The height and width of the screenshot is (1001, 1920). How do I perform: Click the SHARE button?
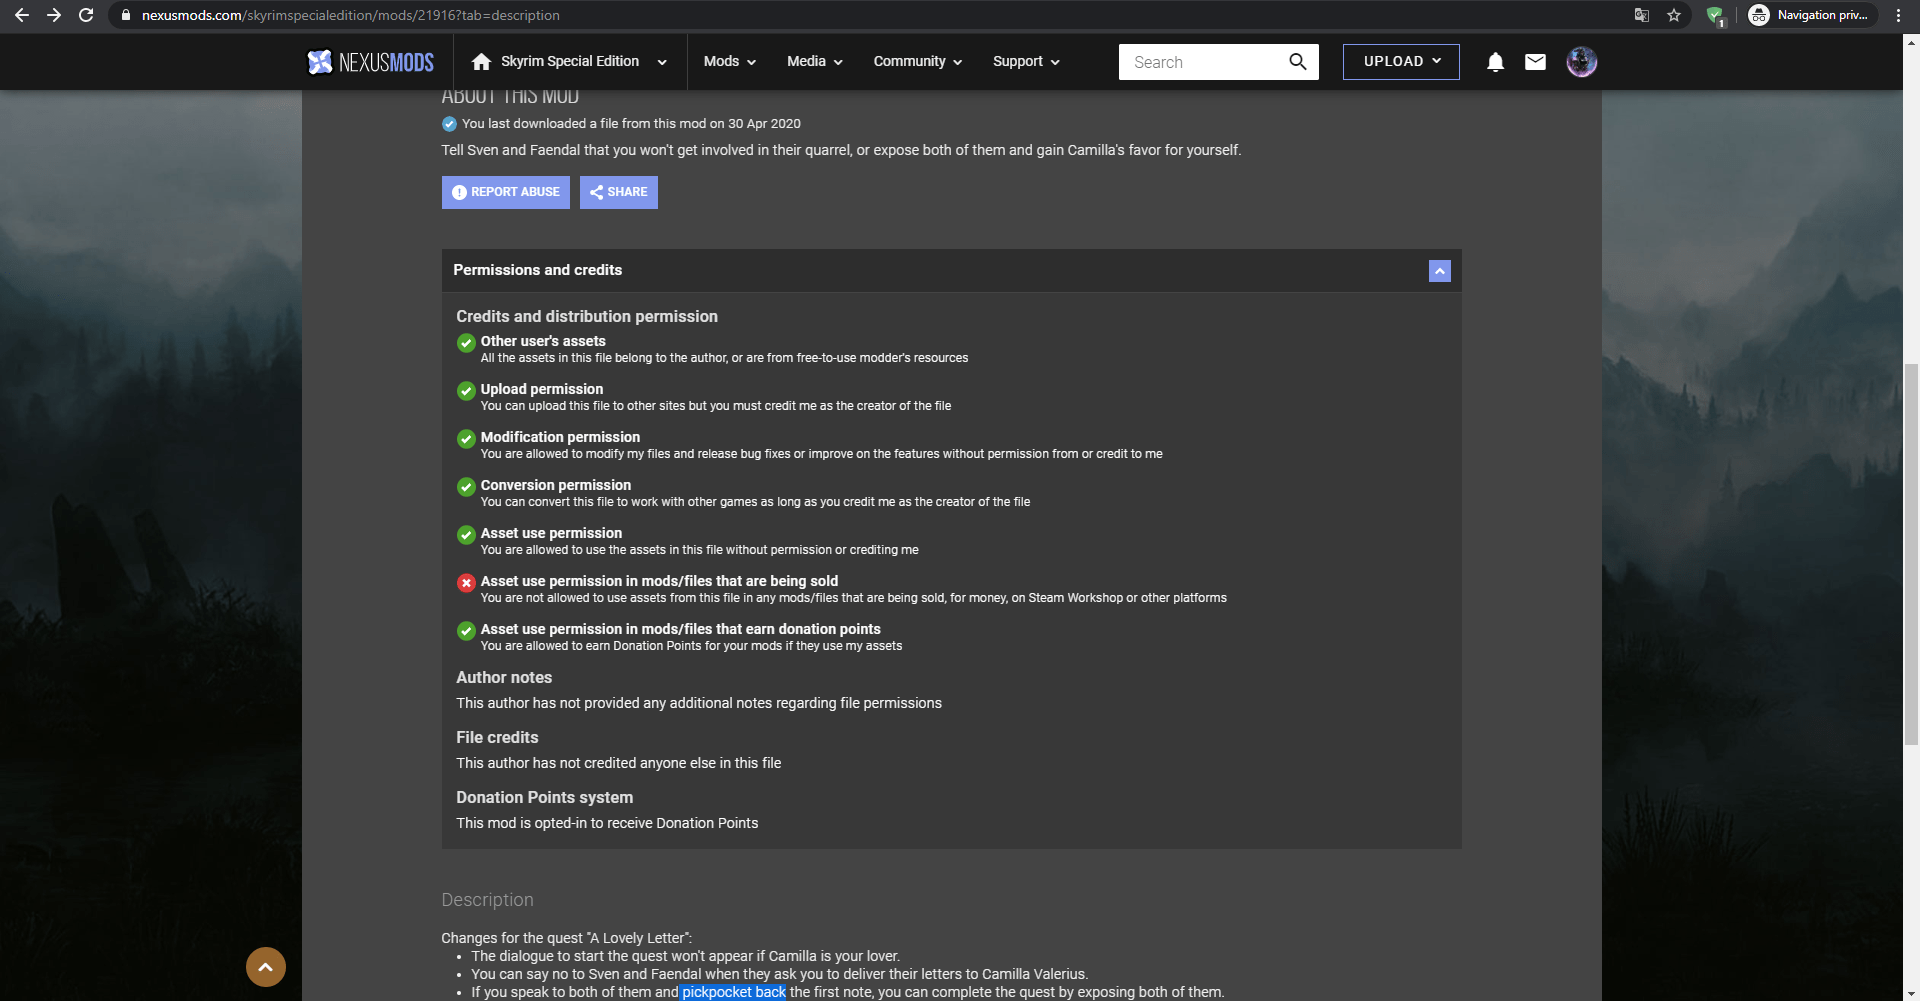(619, 192)
